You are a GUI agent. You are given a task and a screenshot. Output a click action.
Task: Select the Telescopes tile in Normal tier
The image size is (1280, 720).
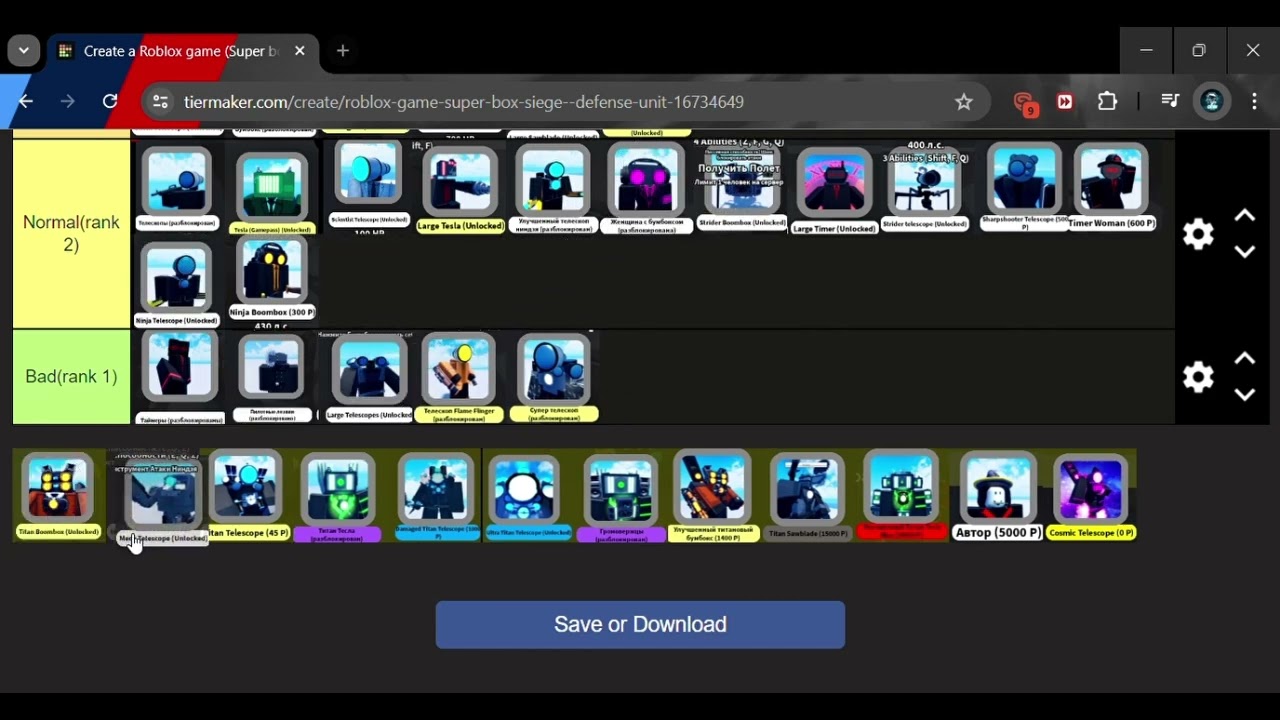pyautogui.click(x=177, y=187)
